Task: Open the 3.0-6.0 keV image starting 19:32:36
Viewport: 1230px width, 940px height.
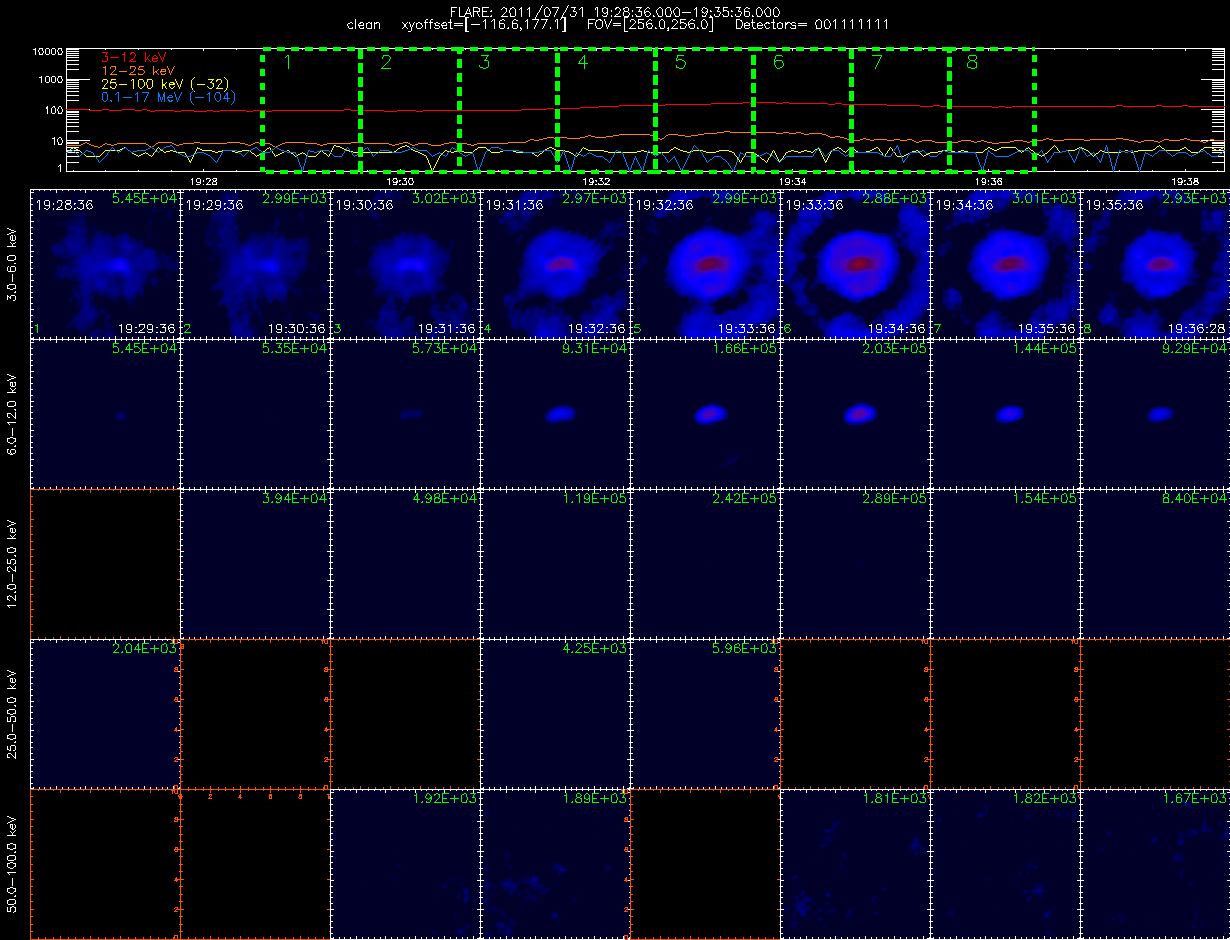Action: [x=705, y=263]
